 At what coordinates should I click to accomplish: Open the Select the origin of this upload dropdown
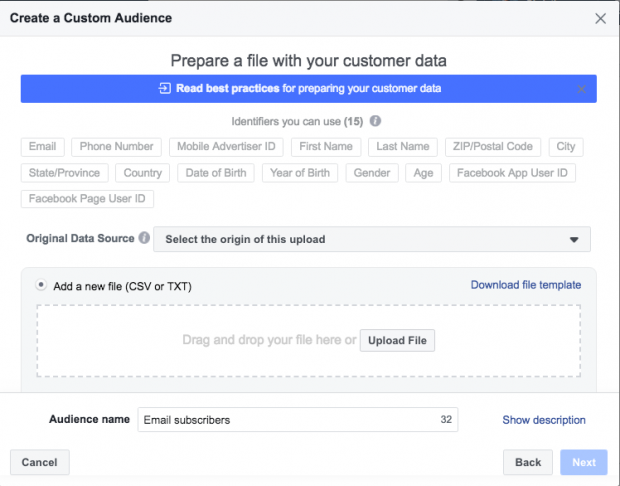[372, 239]
